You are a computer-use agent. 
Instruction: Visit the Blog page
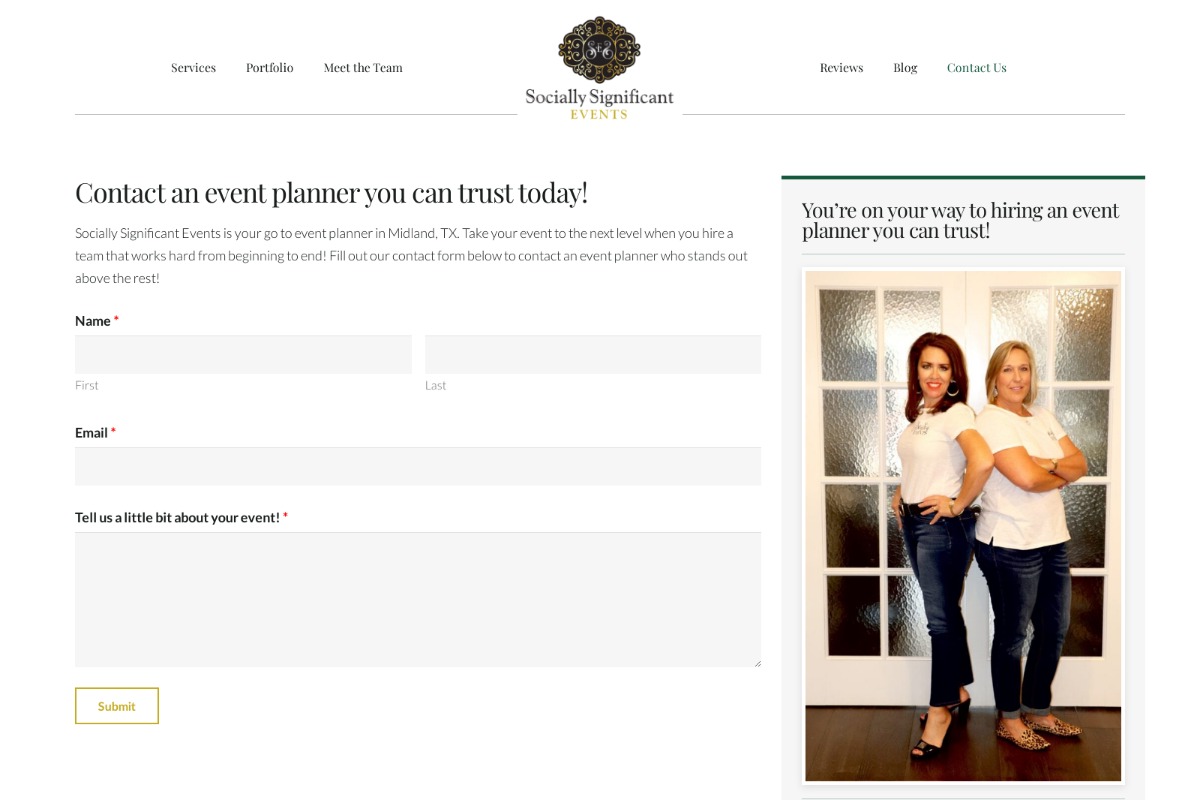[x=905, y=68]
